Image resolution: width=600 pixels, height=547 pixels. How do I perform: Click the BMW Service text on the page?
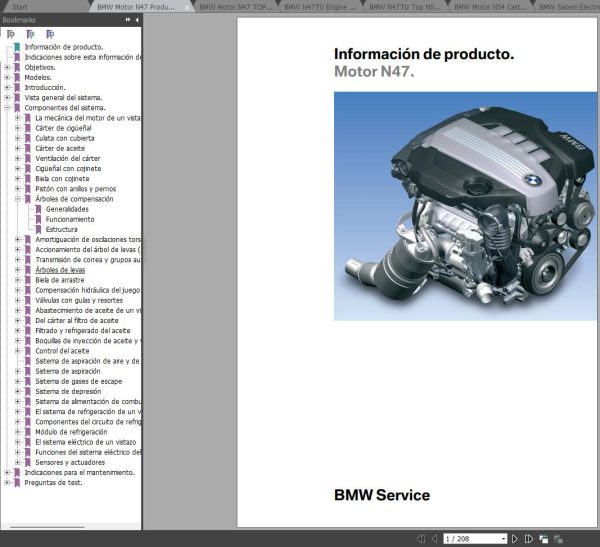tap(382, 495)
